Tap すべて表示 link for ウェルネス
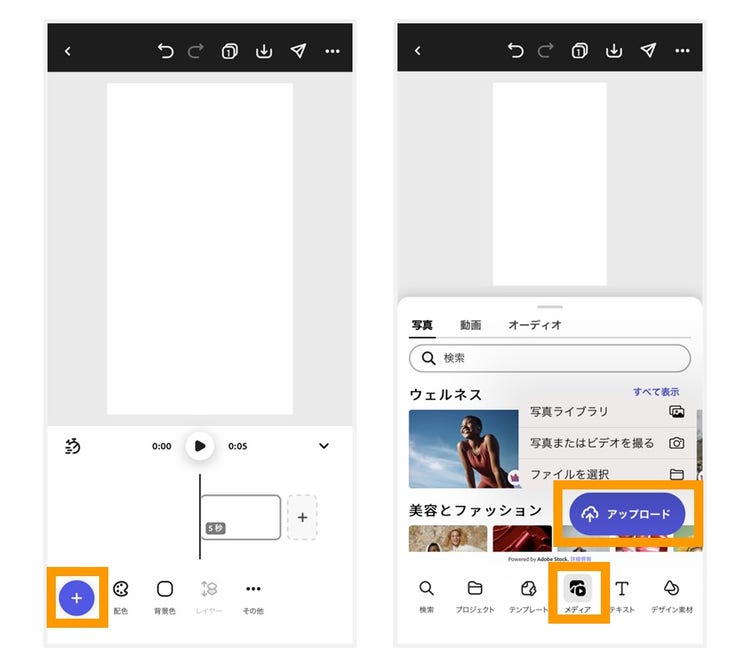The width and height of the screenshot is (750, 667). pos(656,392)
